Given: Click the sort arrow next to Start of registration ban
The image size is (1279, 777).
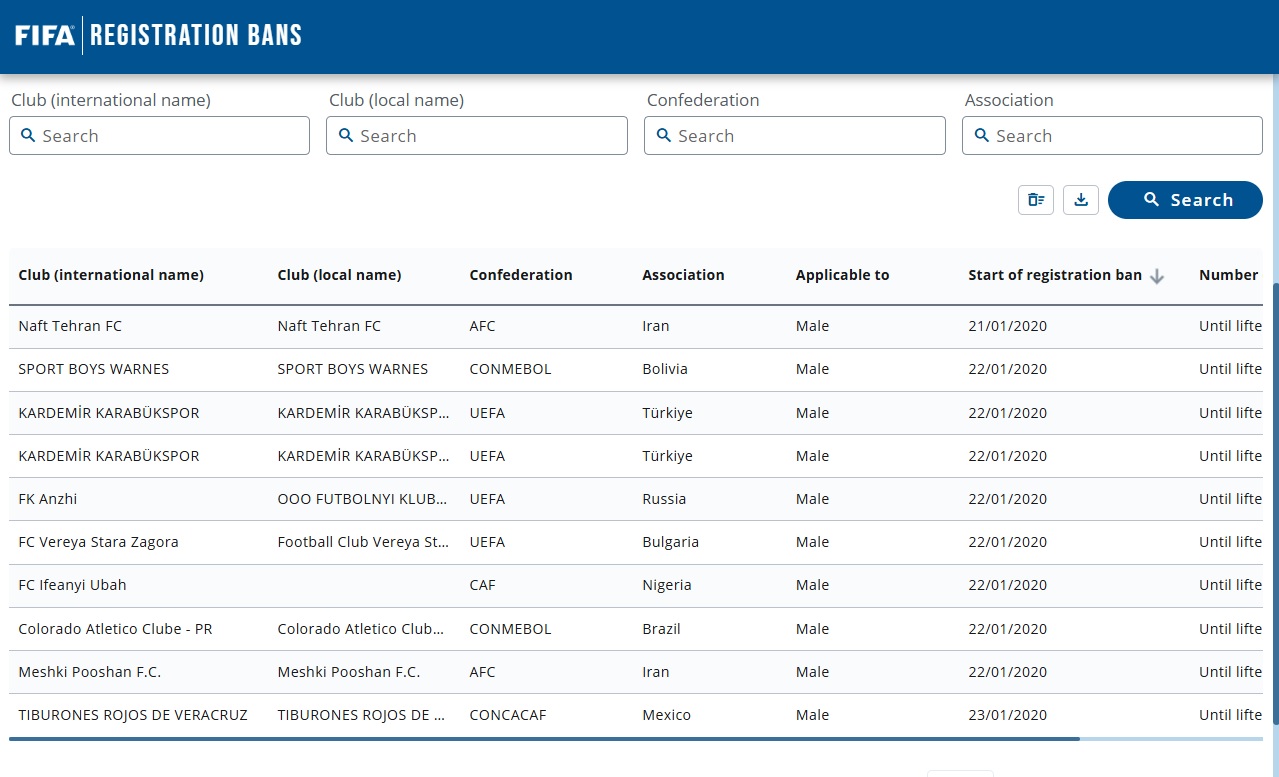Looking at the screenshot, I should click(x=1157, y=276).
